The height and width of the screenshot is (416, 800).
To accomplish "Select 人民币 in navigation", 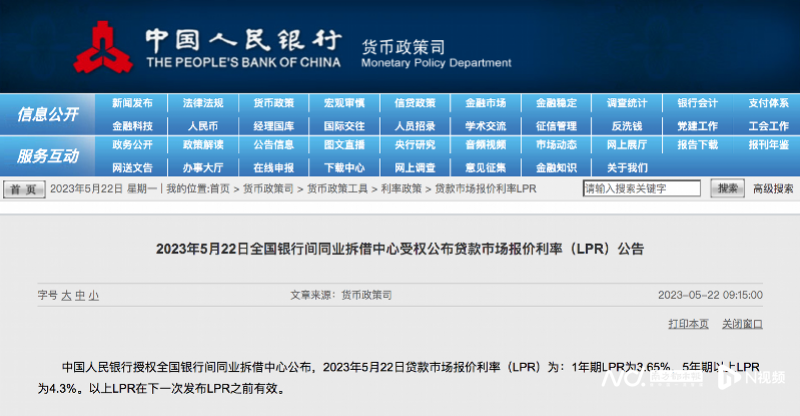I will [203, 126].
